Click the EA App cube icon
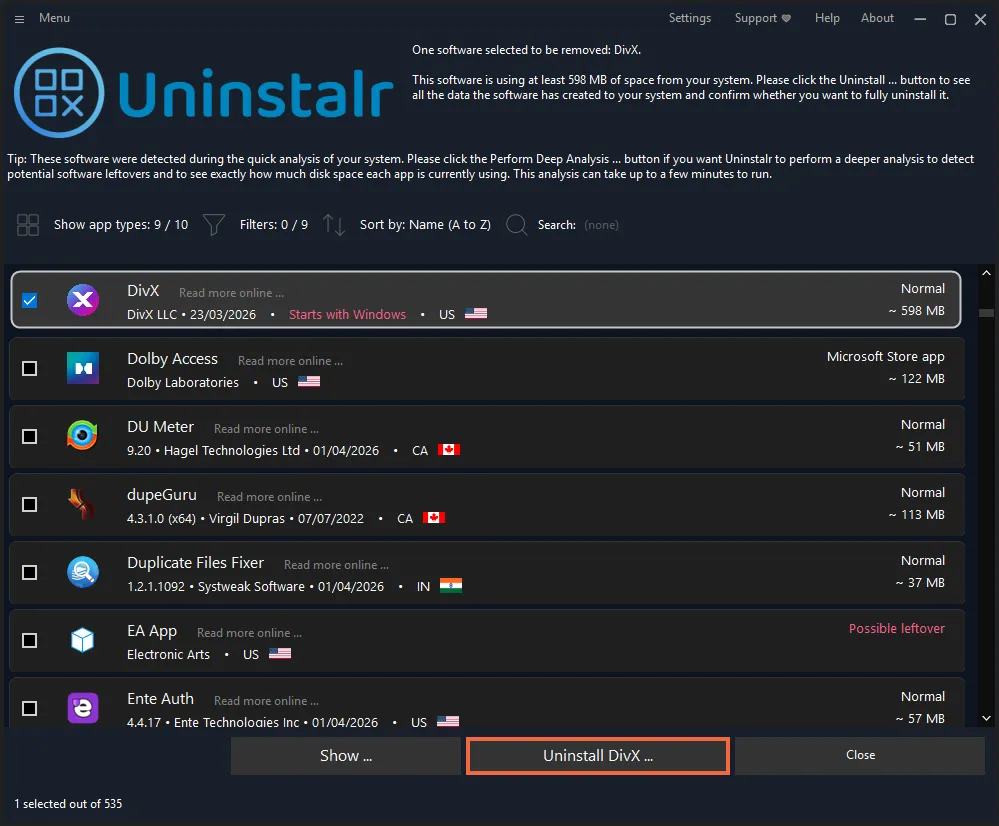This screenshot has height=826, width=999. (83, 640)
